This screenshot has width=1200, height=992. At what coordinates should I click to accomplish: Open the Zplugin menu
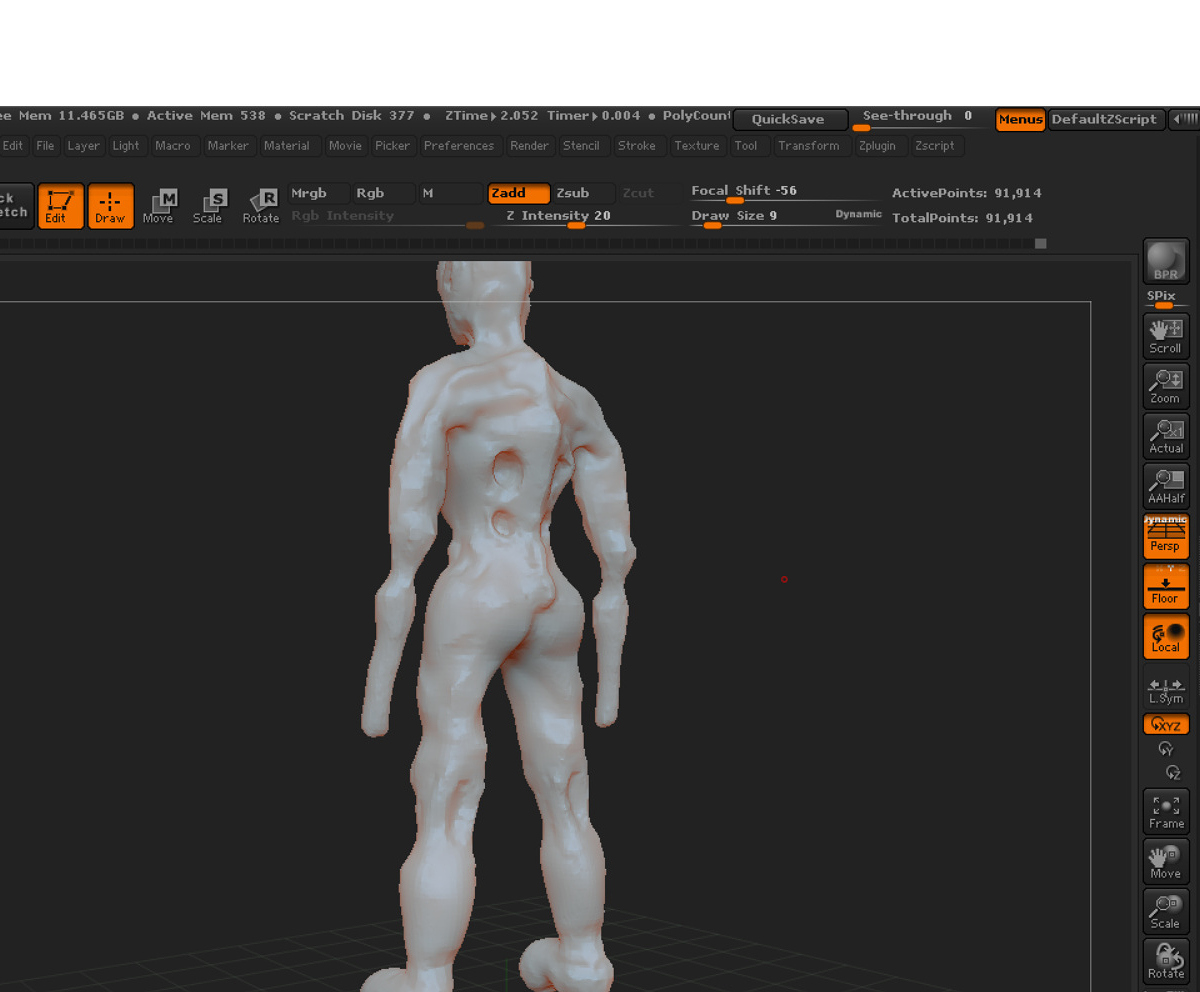point(877,146)
